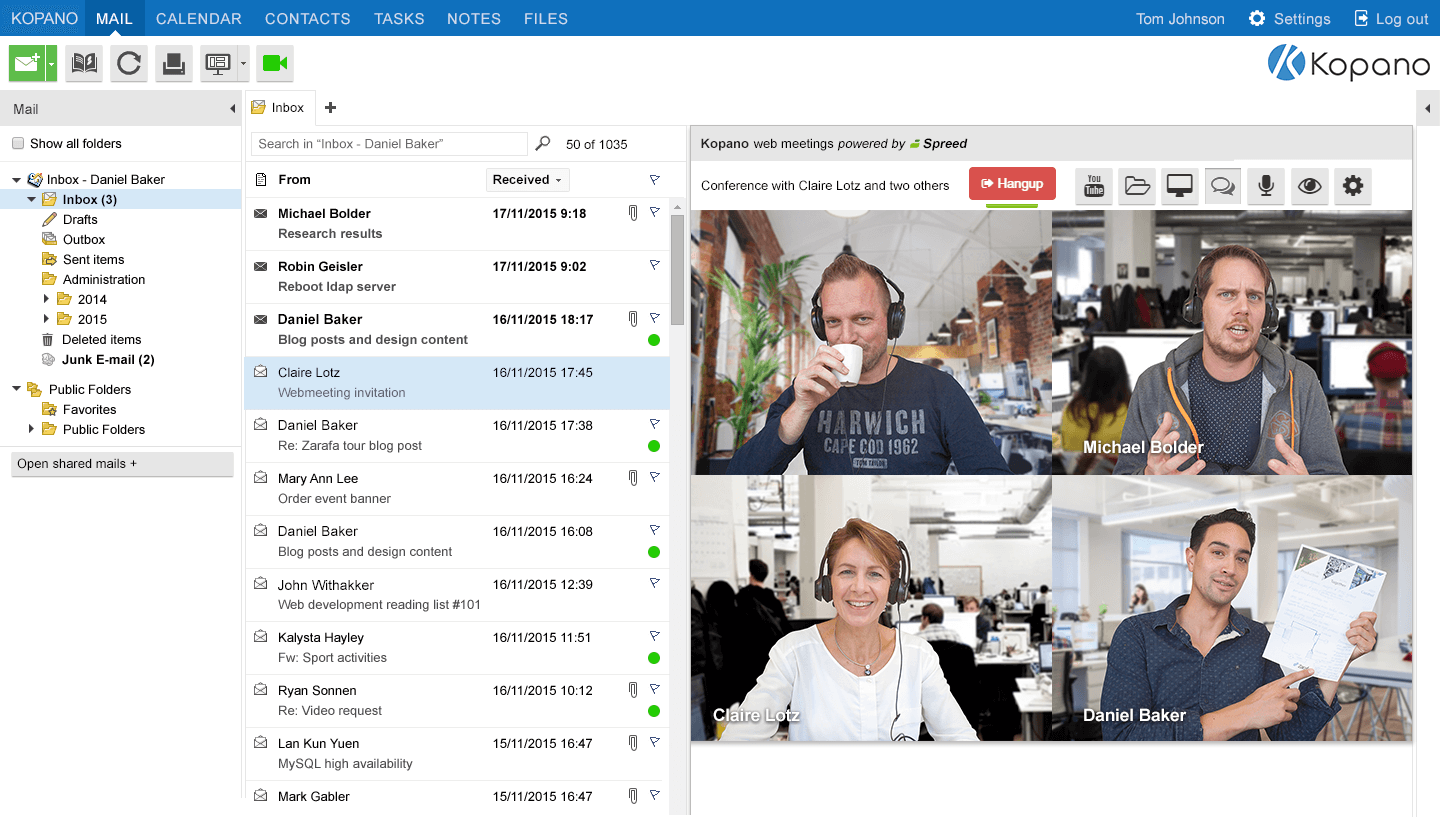Click Claire Lotz's video tile
The image size is (1440, 817).
(871, 608)
